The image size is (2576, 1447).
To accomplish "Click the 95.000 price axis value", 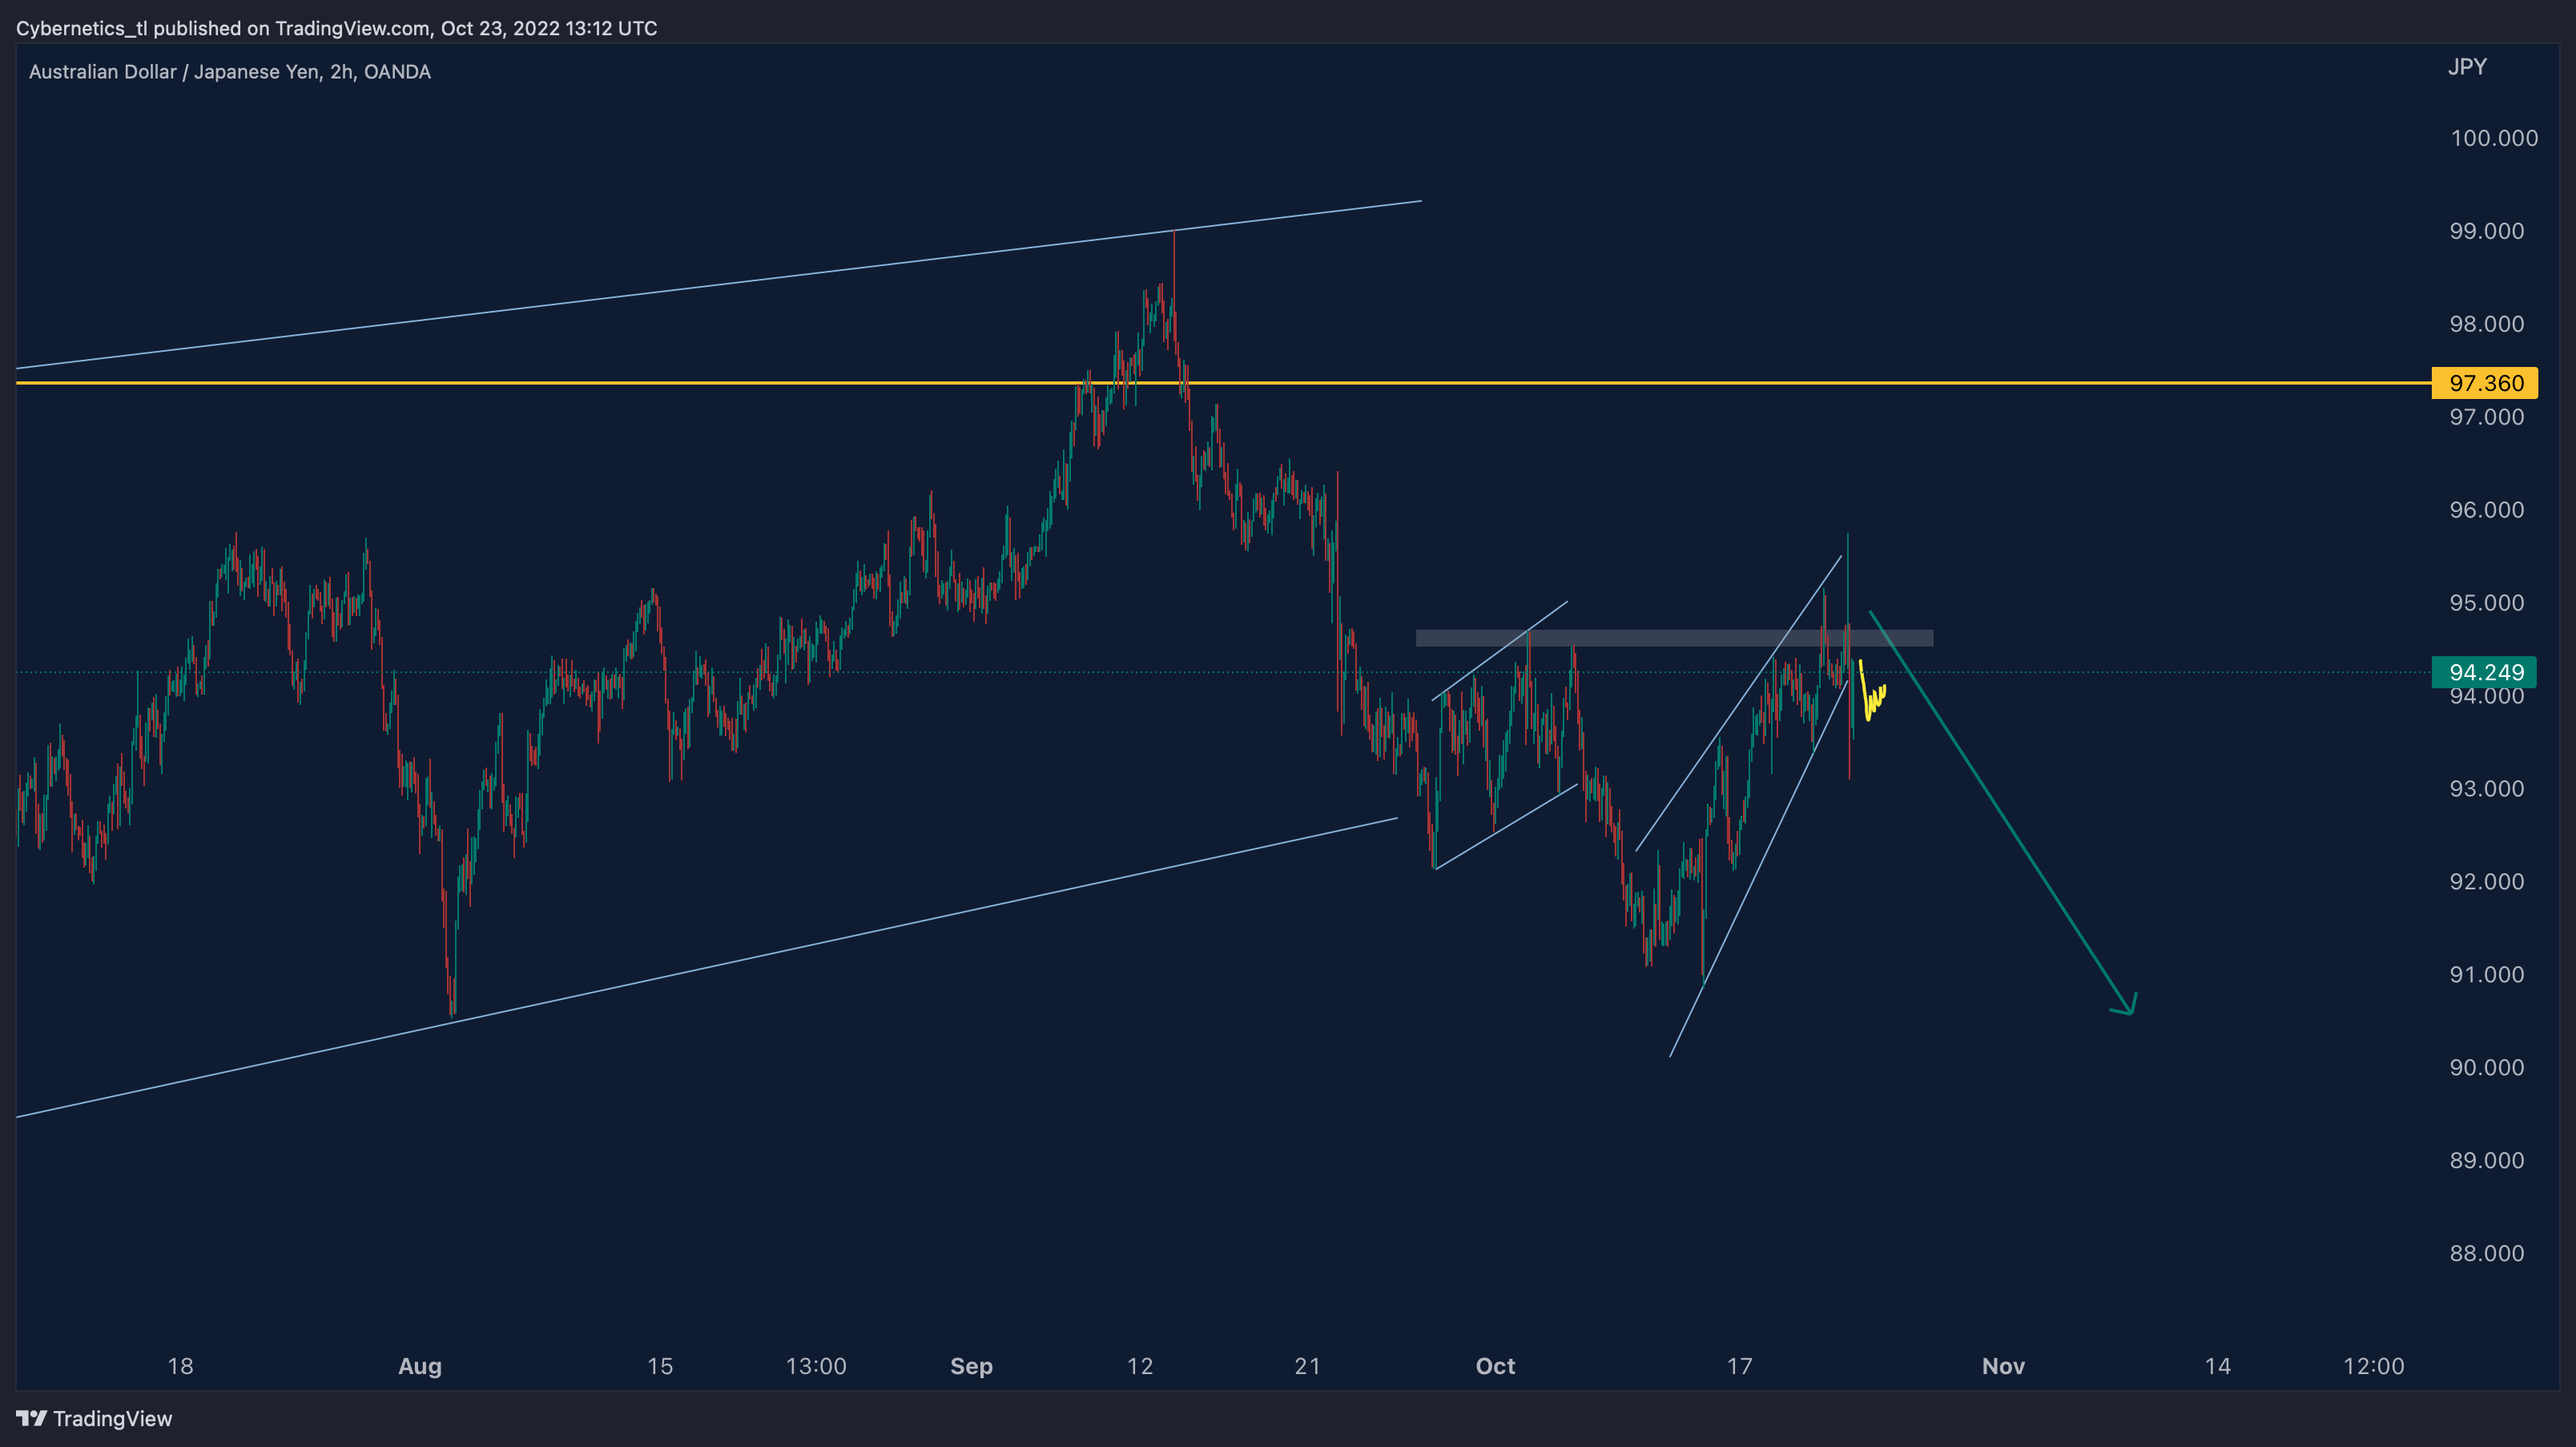I will click(2486, 603).
